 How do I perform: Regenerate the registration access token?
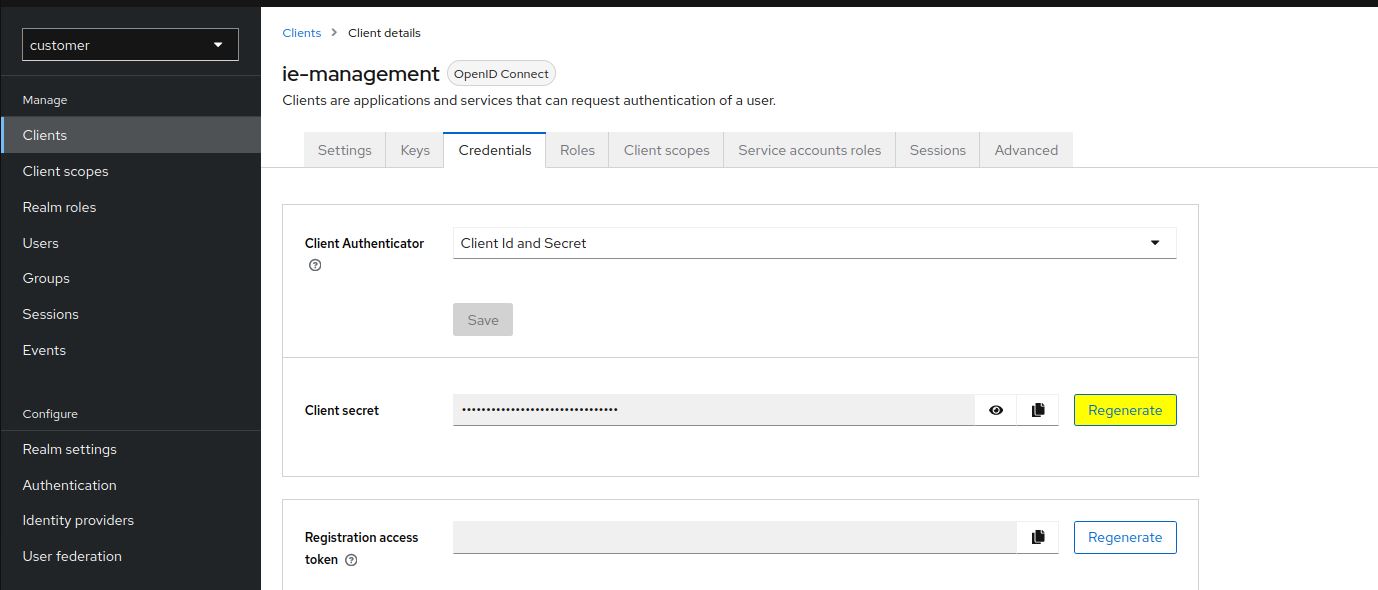click(x=1125, y=537)
